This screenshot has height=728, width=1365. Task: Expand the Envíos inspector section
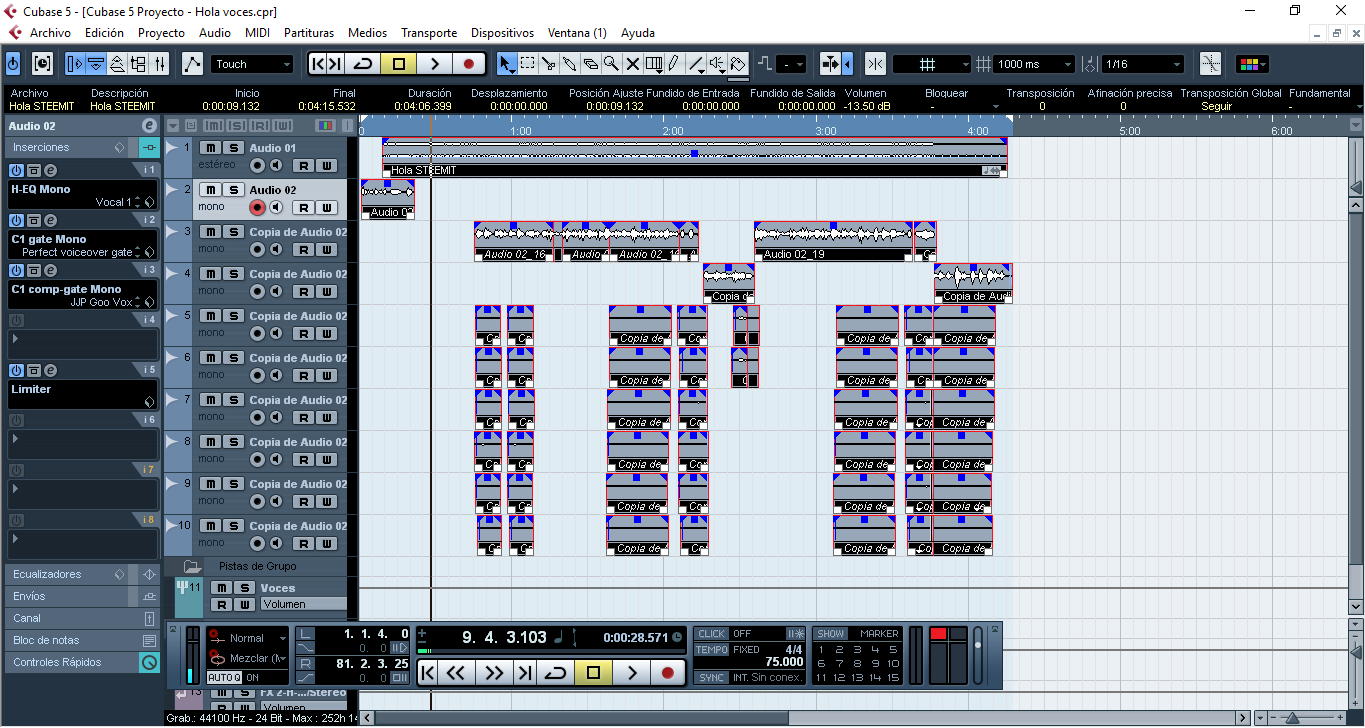[82, 597]
